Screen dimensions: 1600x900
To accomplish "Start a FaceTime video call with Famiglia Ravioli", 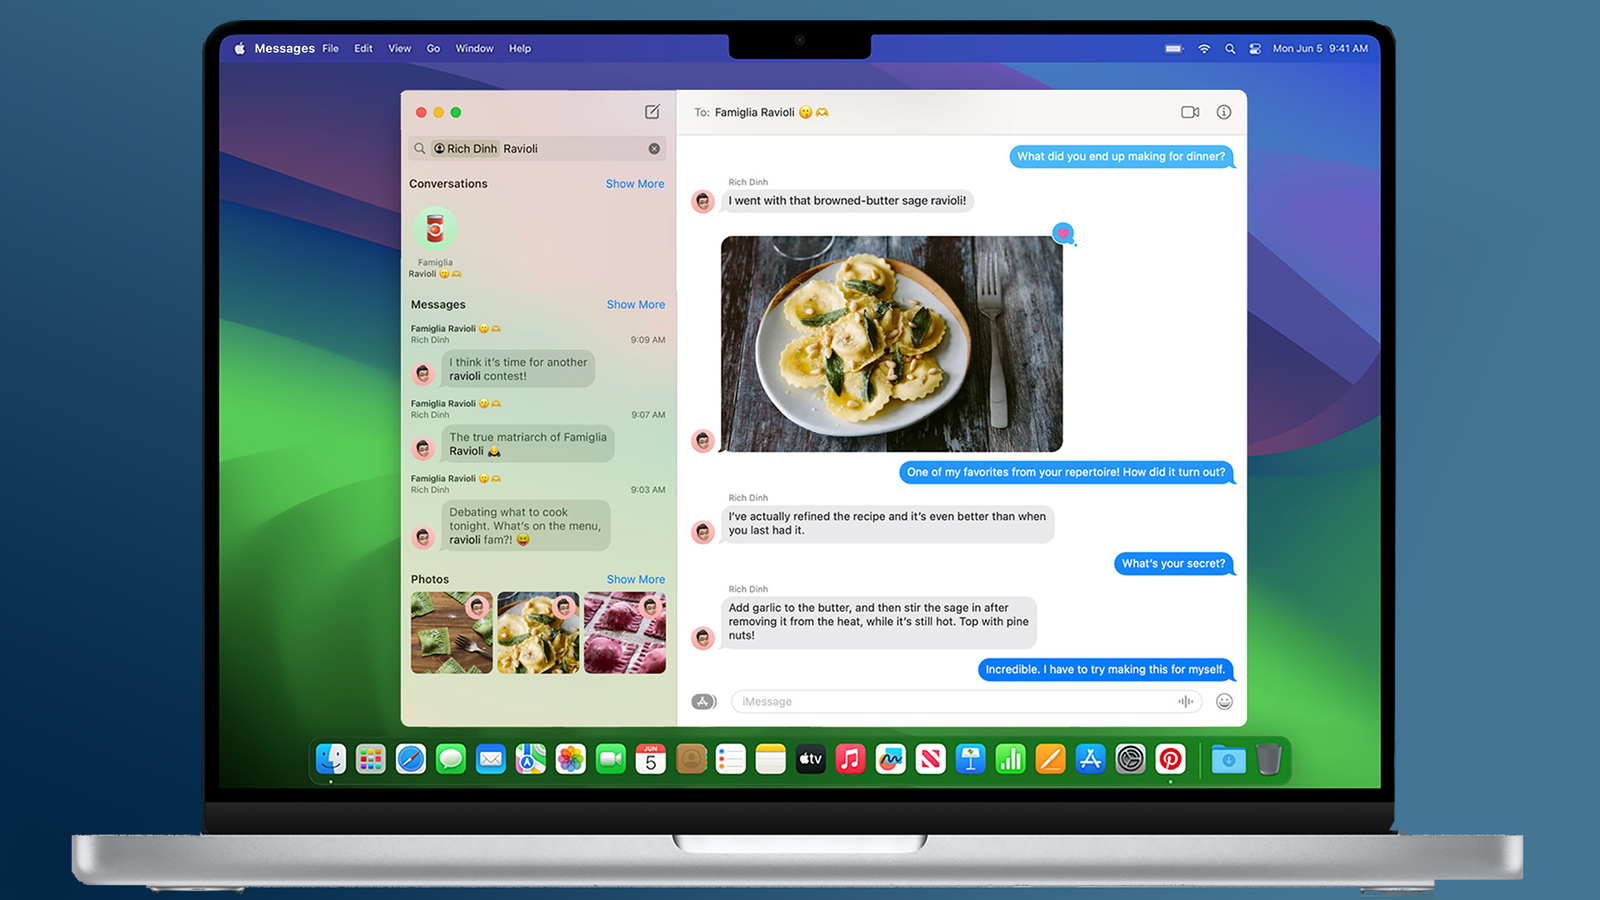I will (x=1190, y=112).
